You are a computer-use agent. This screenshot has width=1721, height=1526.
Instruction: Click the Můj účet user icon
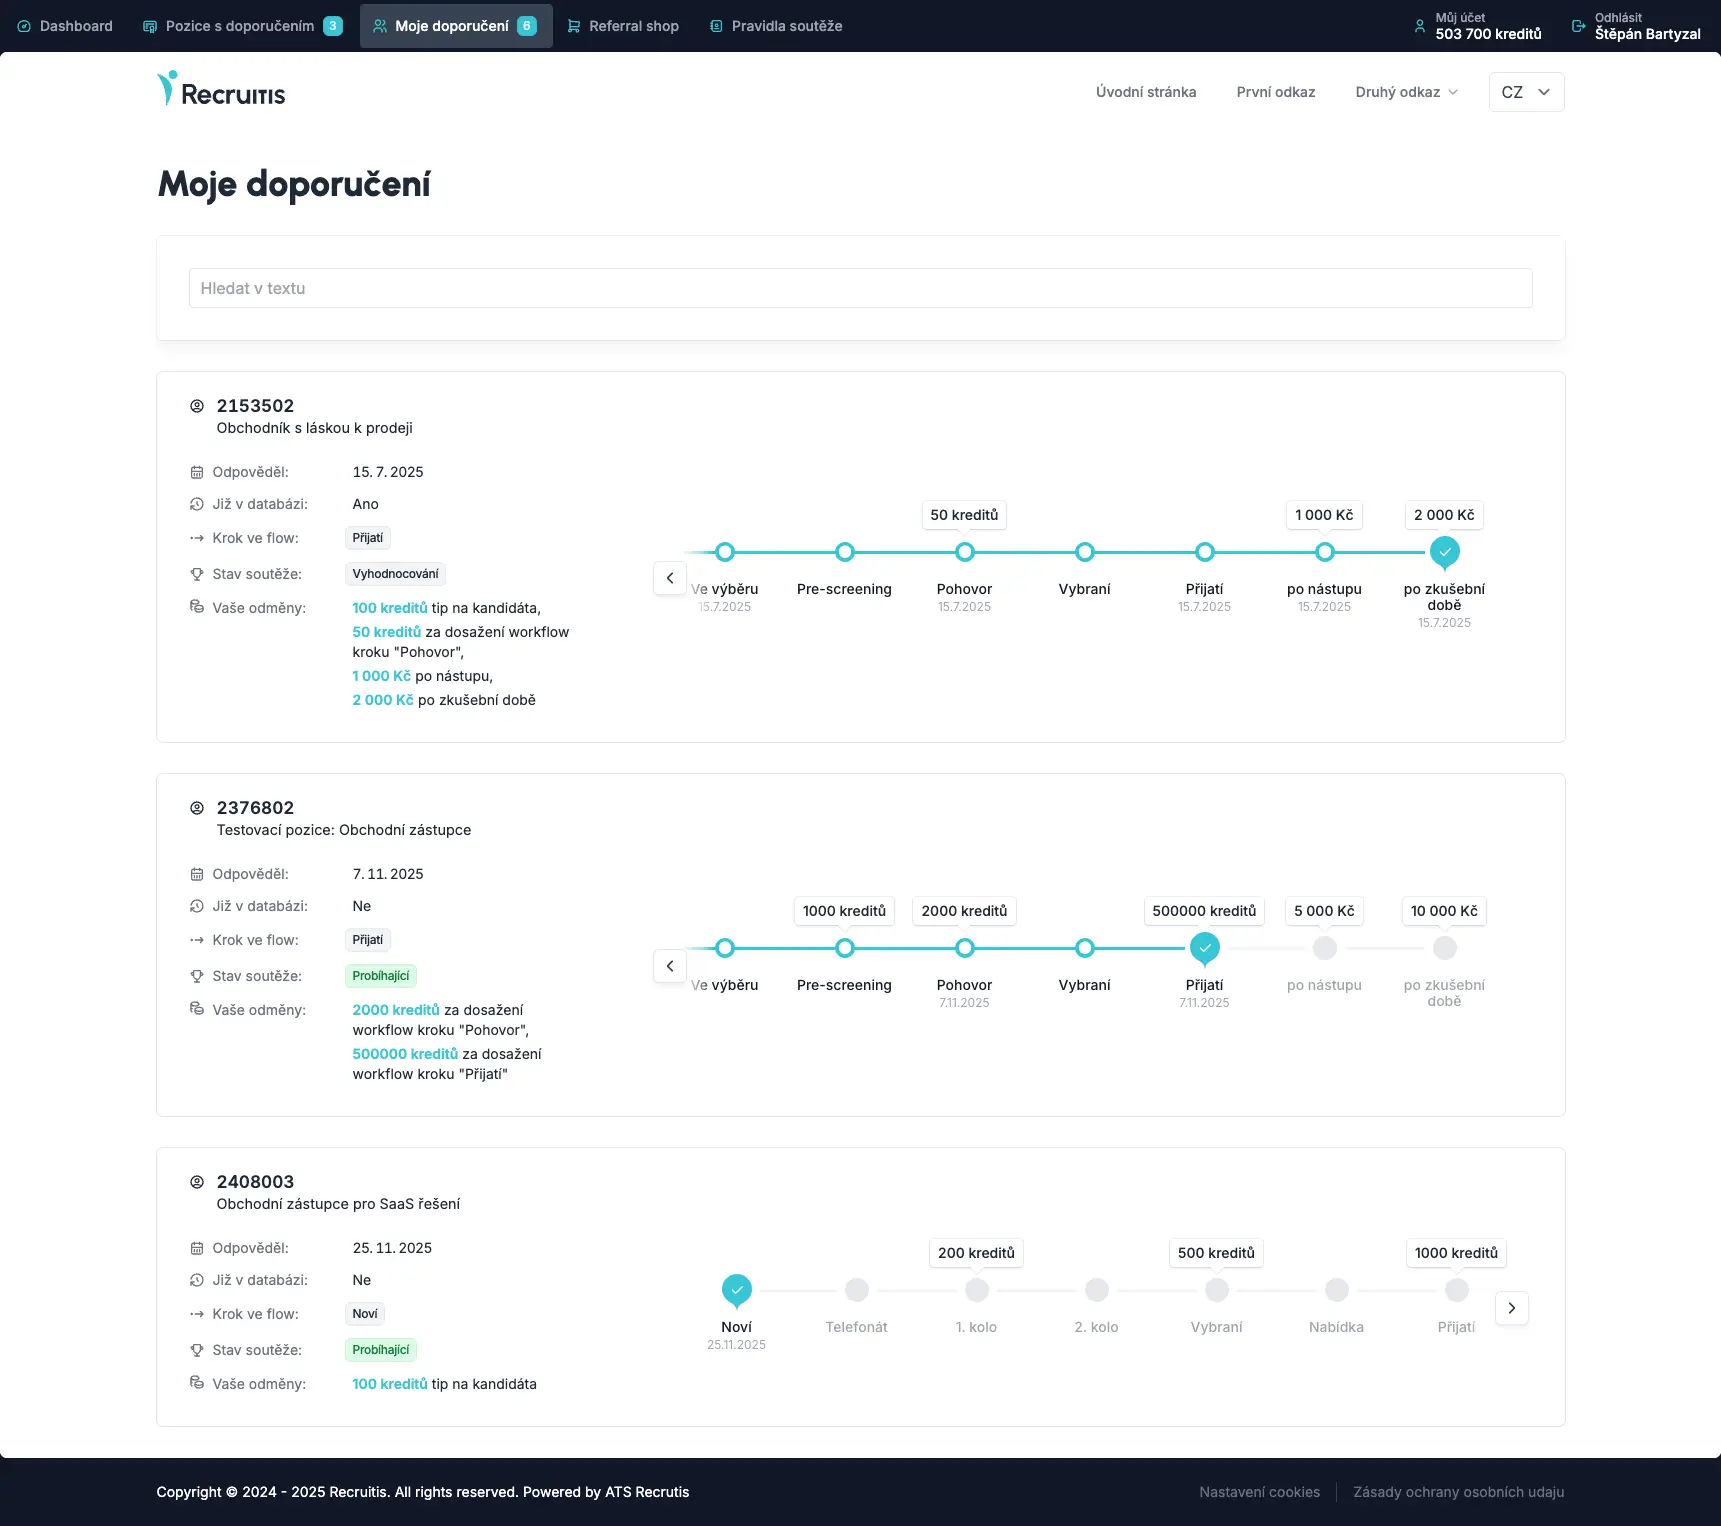tap(1421, 26)
